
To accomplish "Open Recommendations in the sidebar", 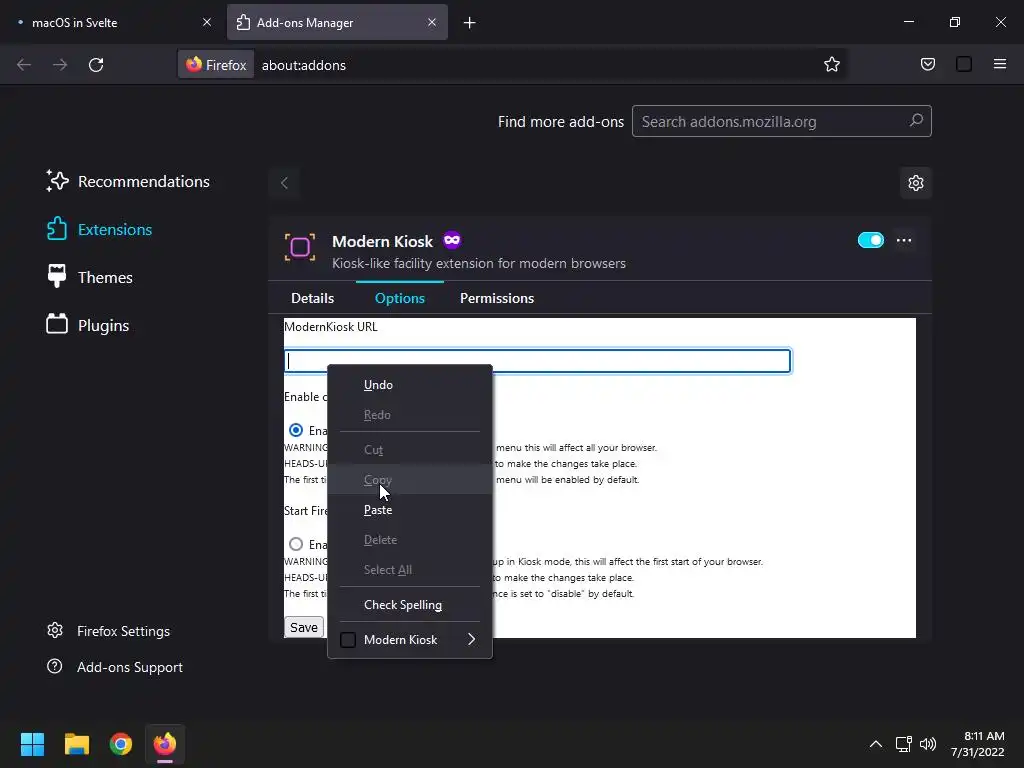I will tap(128, 182).
